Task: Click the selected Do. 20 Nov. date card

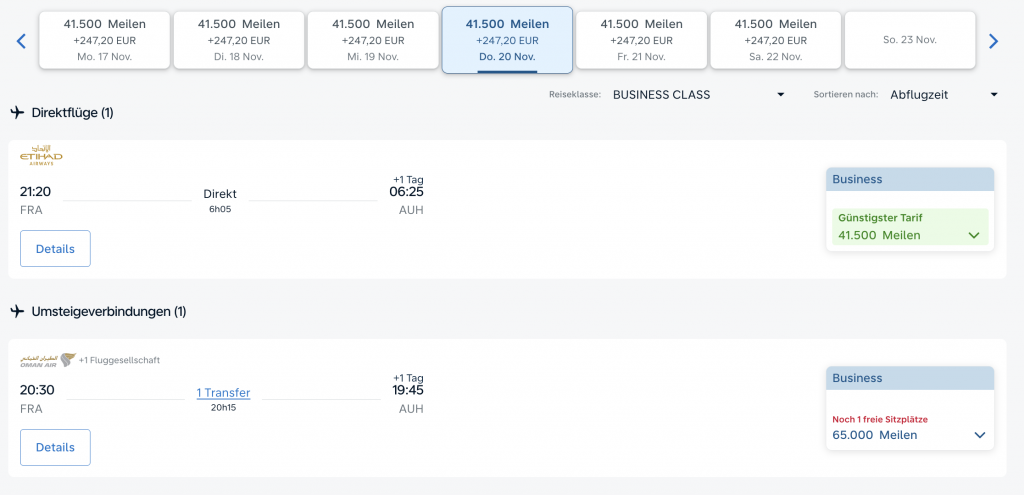Action: pos(507,40)
